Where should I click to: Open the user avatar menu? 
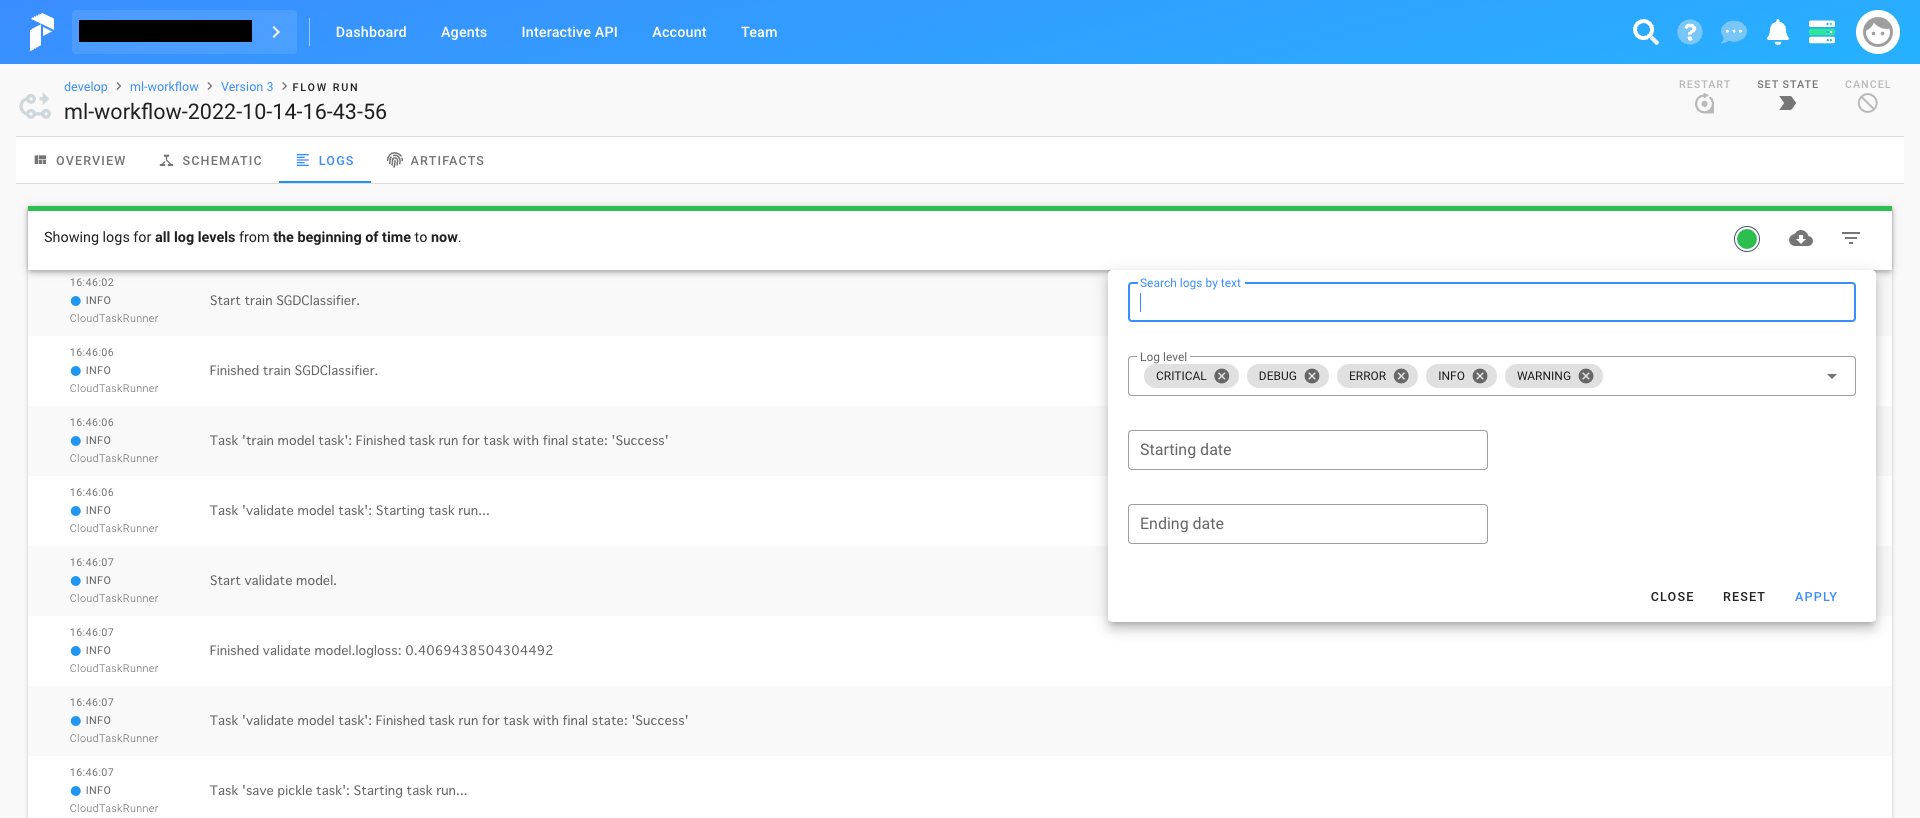[x=1877, y=32]
